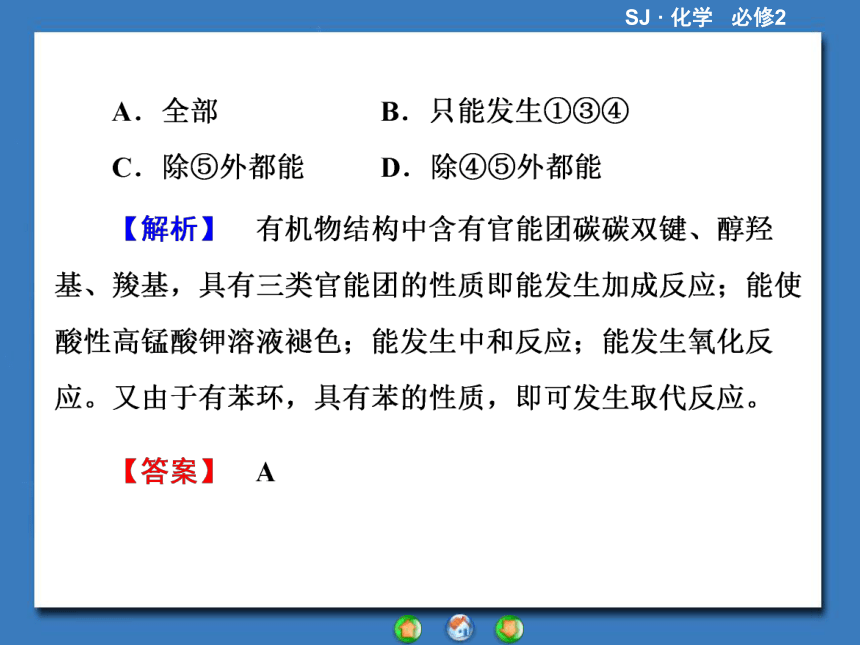
Task: Choose answer option C. 除⑤外都能
Action: [x=208, y=167]
